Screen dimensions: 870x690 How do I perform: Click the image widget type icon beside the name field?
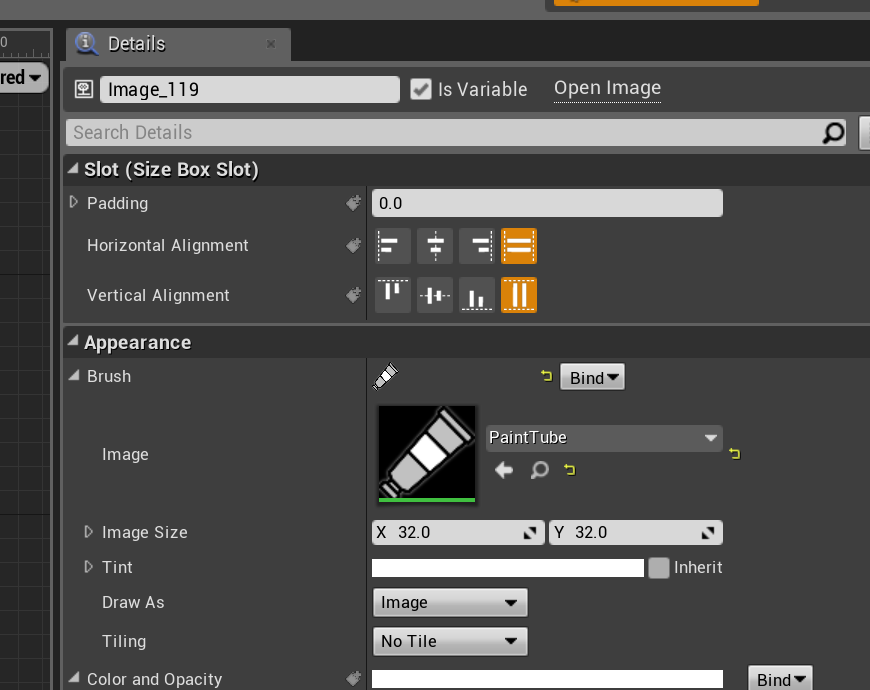tap(84, 89)
